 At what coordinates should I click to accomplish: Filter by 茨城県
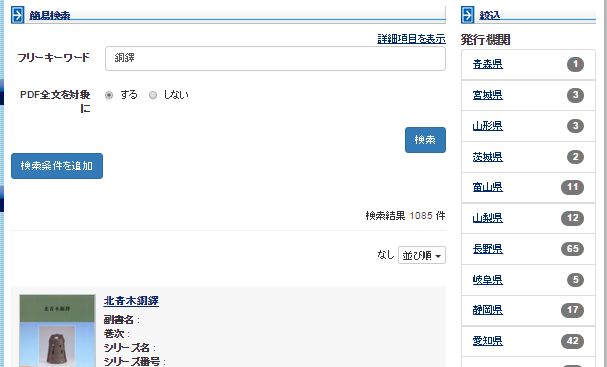pos(487,156)
